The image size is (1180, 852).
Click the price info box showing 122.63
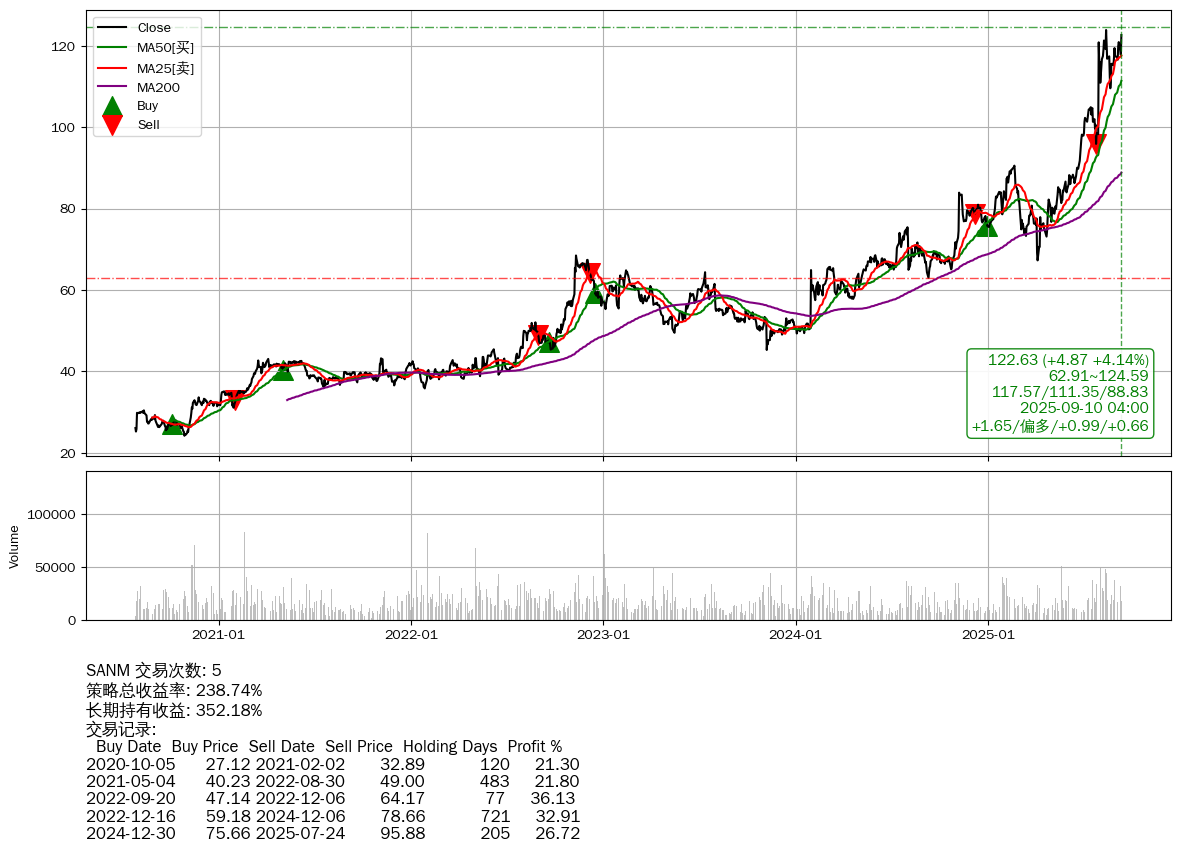point(1060,393)
